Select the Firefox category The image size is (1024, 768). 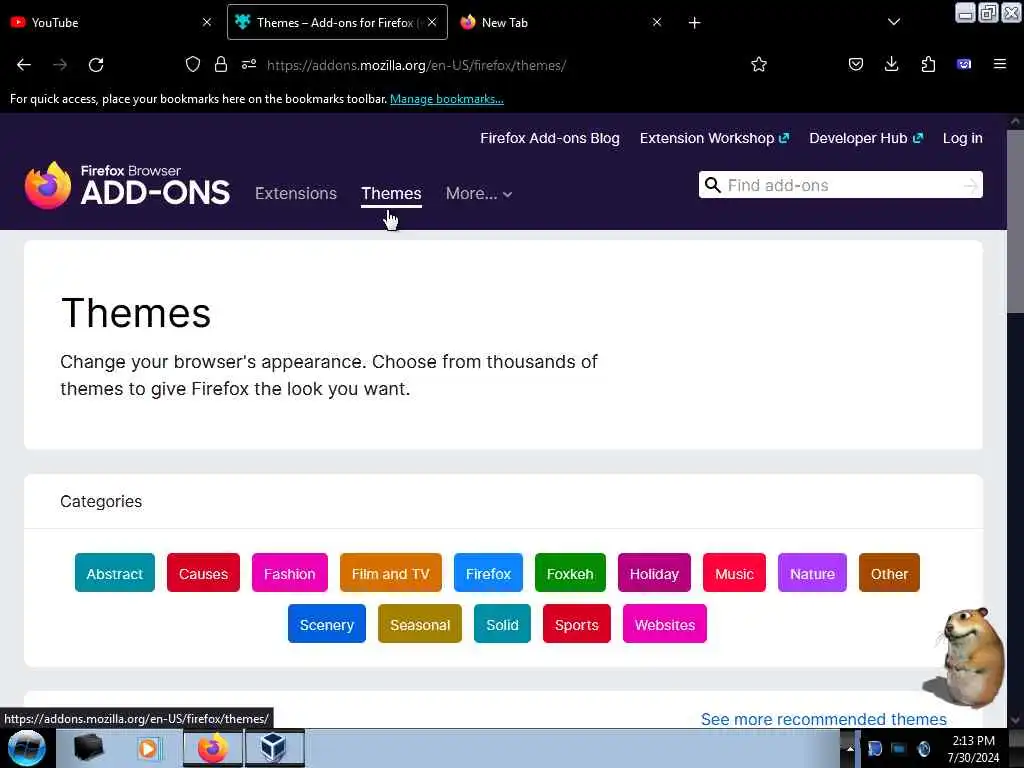click(x=488, y=573)
